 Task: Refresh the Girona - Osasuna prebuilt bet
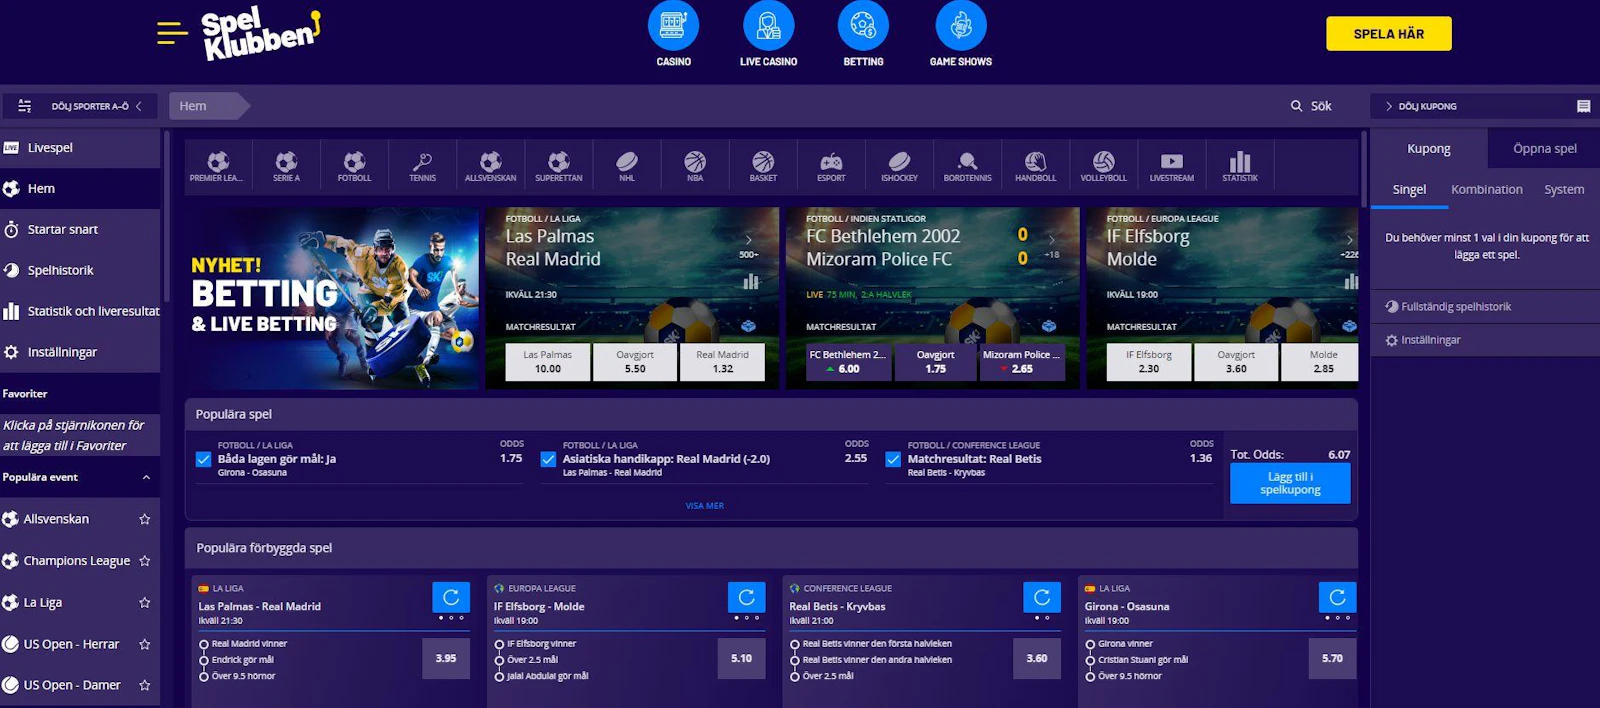1337,597
